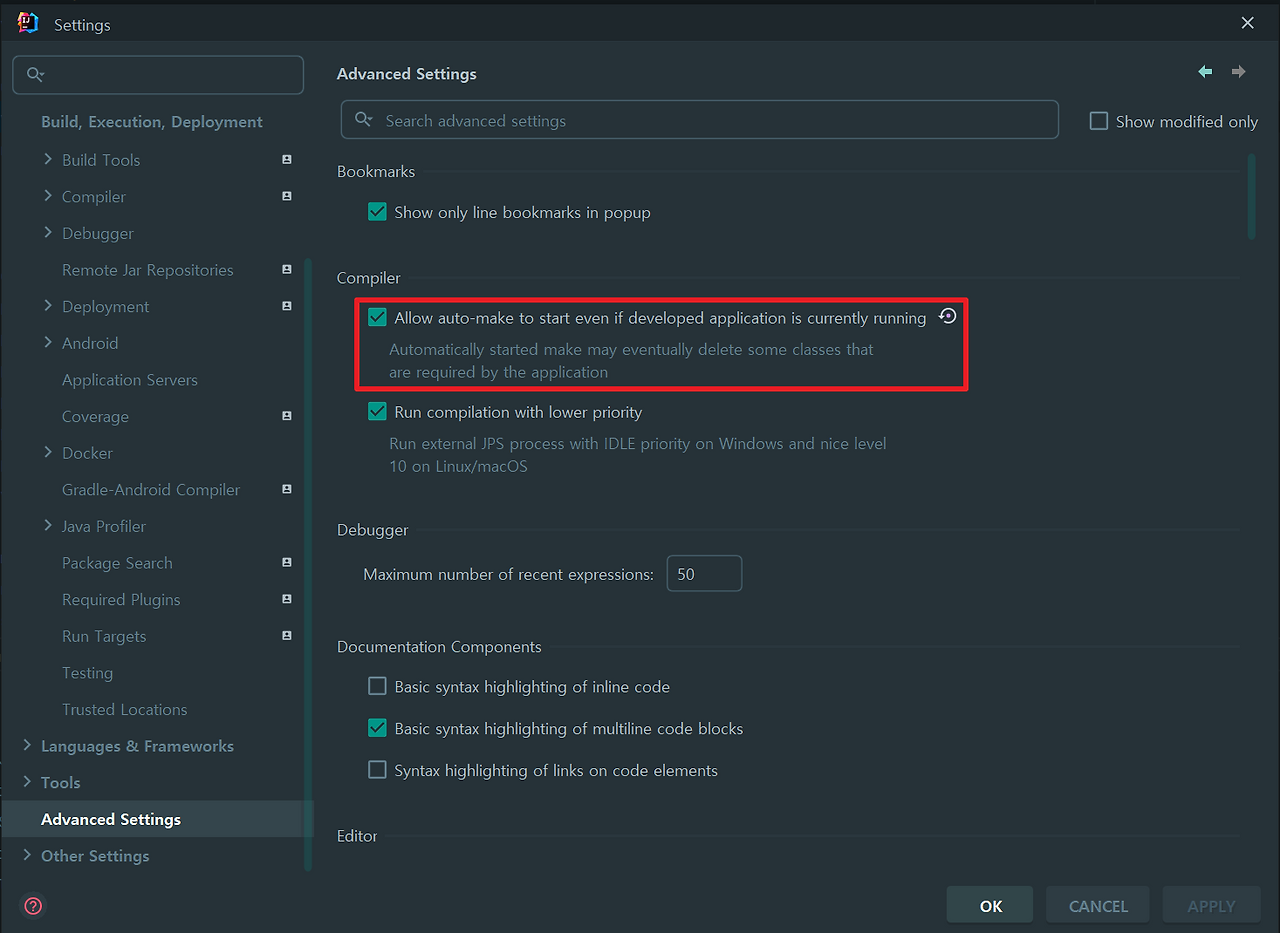
Task: Click the magnifier in the settings search box
Action: 35,74
